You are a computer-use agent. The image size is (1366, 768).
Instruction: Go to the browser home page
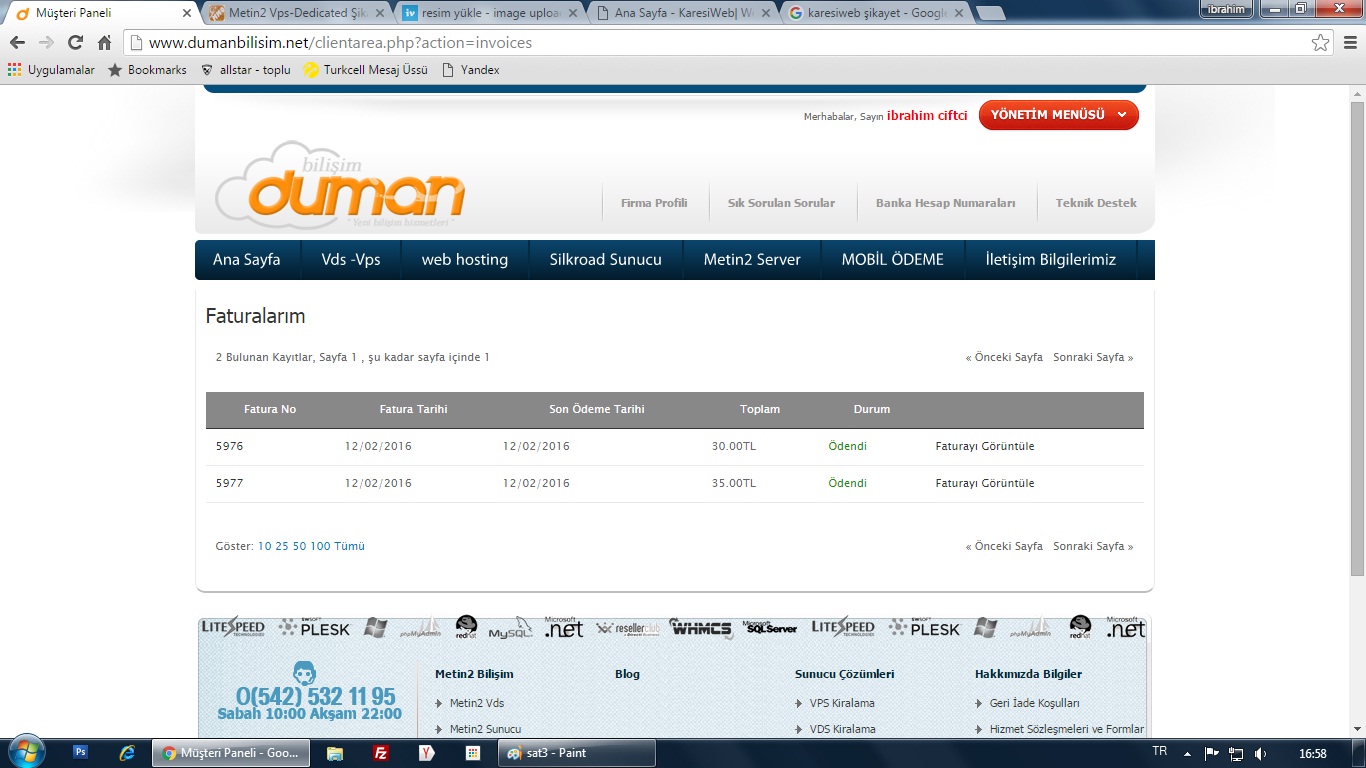point(104,43)
